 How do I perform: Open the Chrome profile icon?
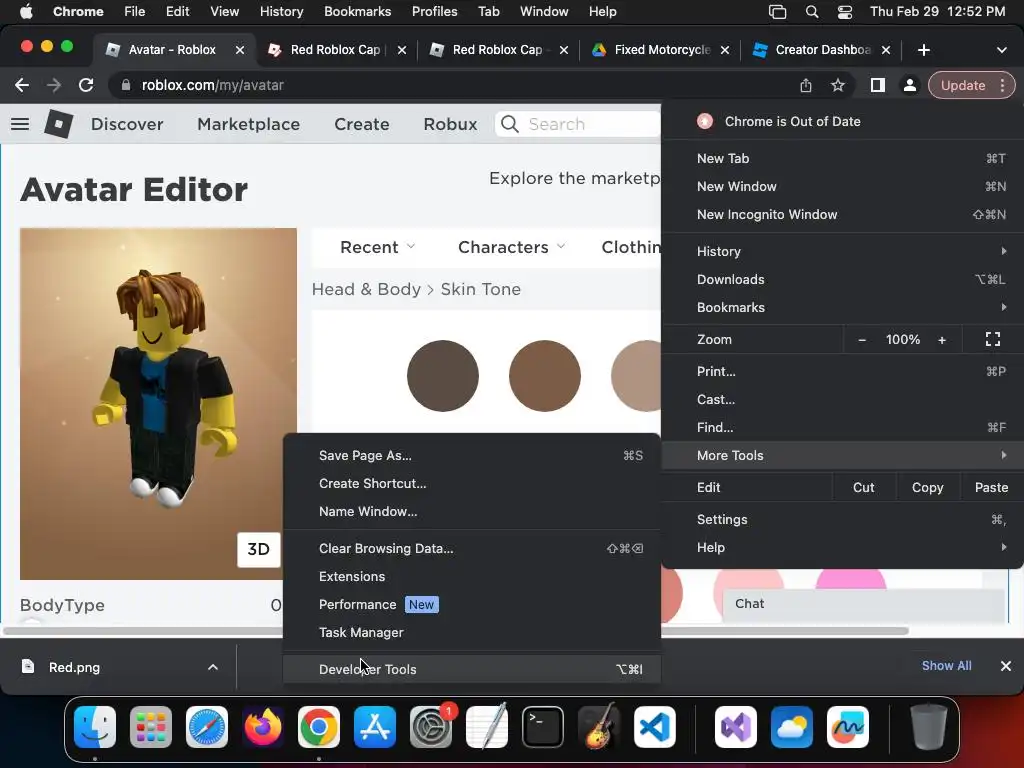click(x=909, y=85)
